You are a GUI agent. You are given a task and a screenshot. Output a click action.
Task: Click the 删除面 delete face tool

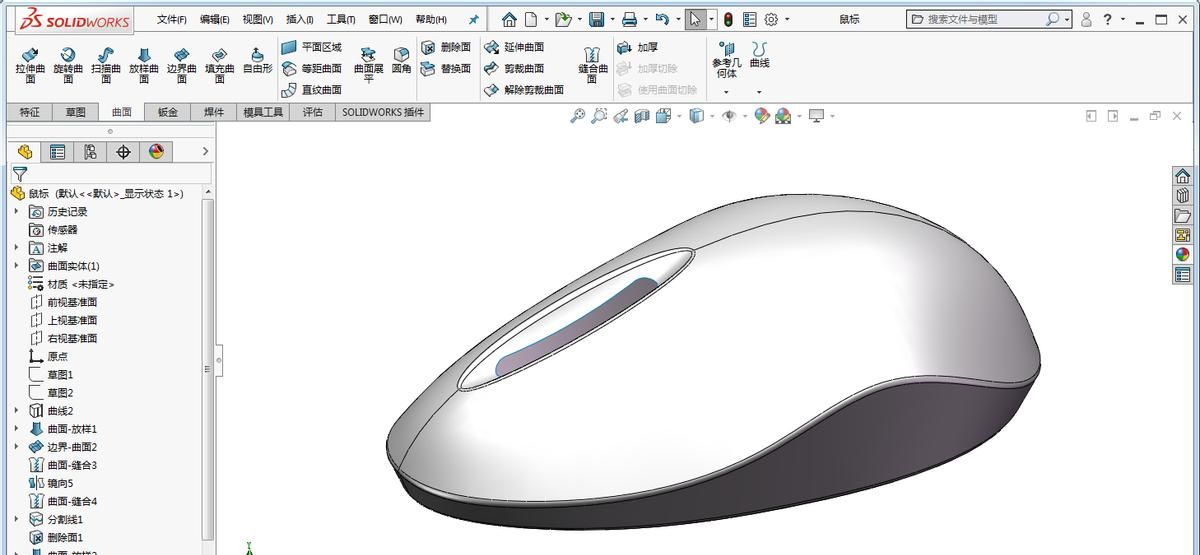click(x=446, y=47)
